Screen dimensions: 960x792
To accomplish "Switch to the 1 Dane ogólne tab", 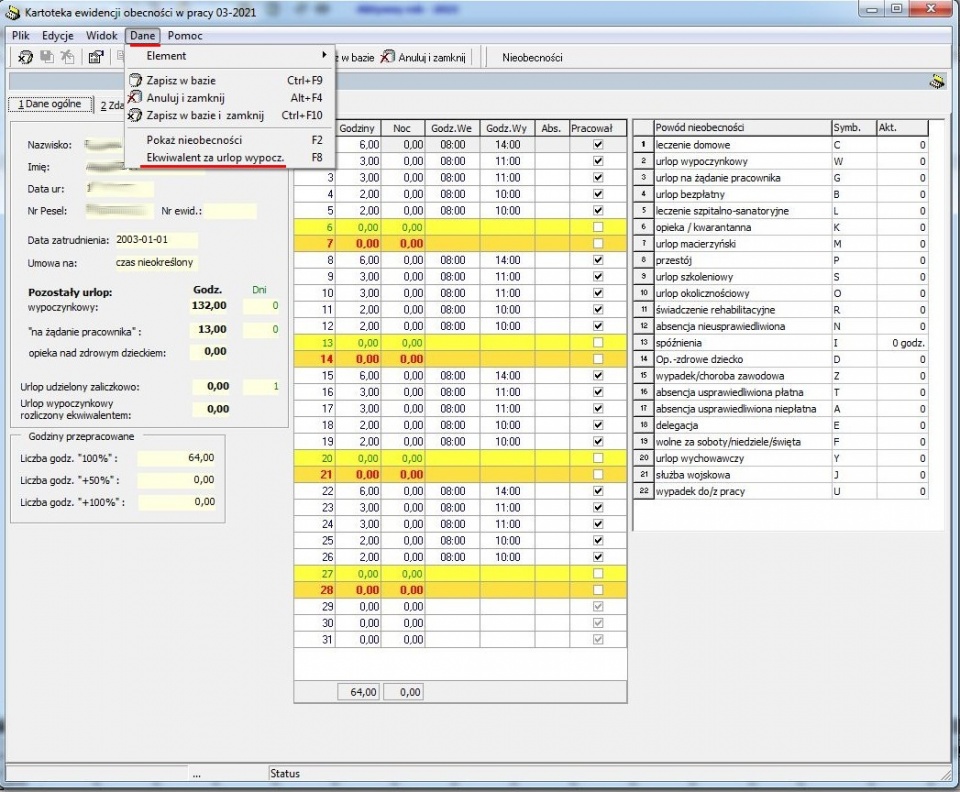I will click(50, 104).
